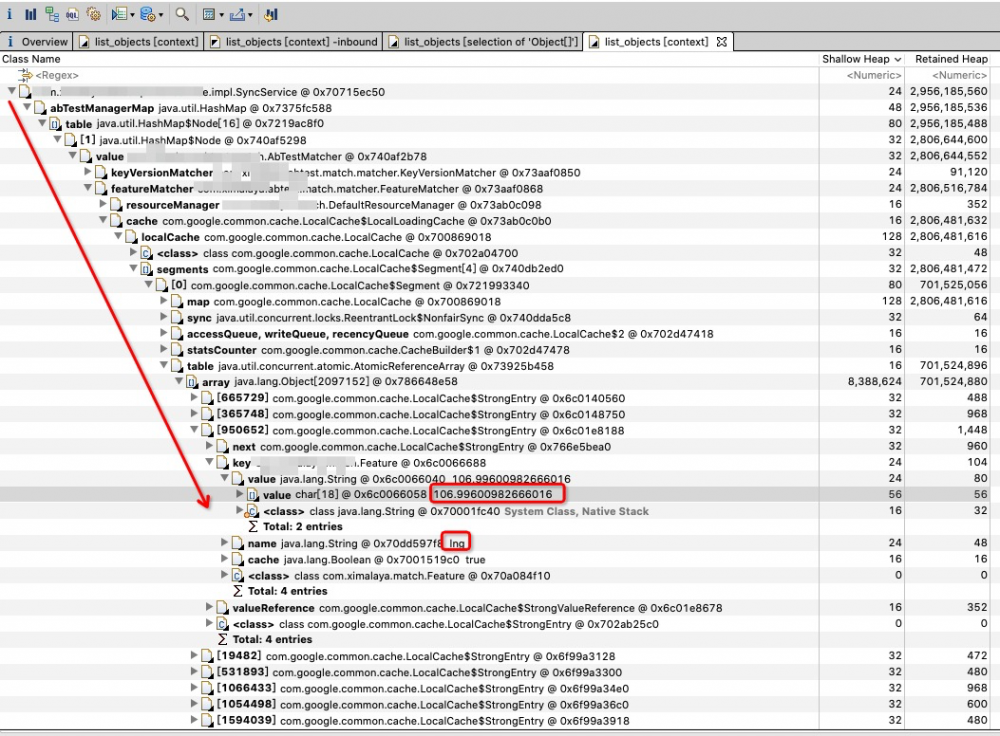Screen dimensions: 1000x736
Task: Click the Calculate Retained Size calculator icon
Action: click(x=209, y=14)
